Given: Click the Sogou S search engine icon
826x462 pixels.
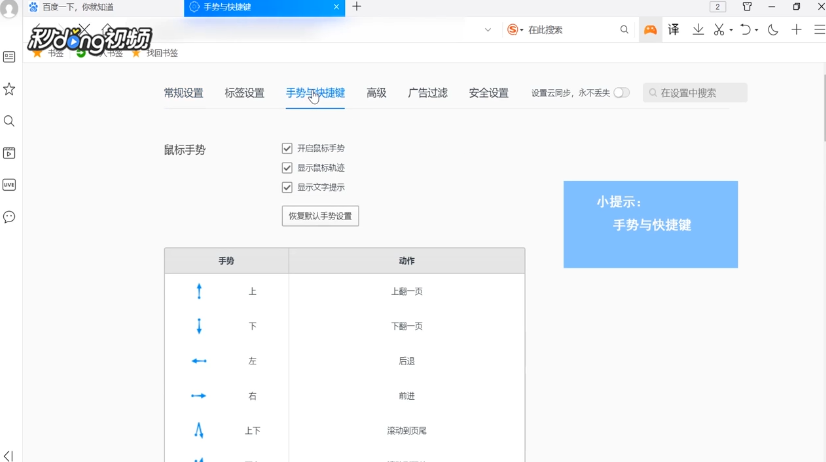Looking at the screenshot, I should 512,30.
